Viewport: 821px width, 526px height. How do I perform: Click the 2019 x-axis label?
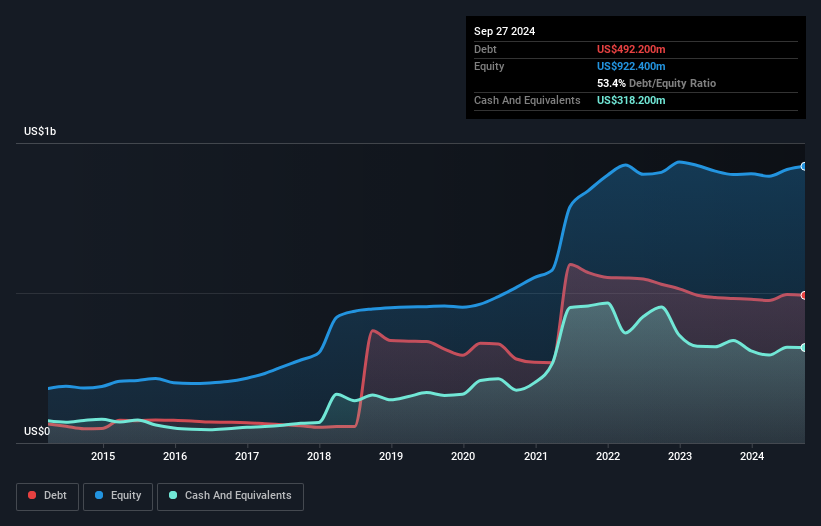pos(391,456)
